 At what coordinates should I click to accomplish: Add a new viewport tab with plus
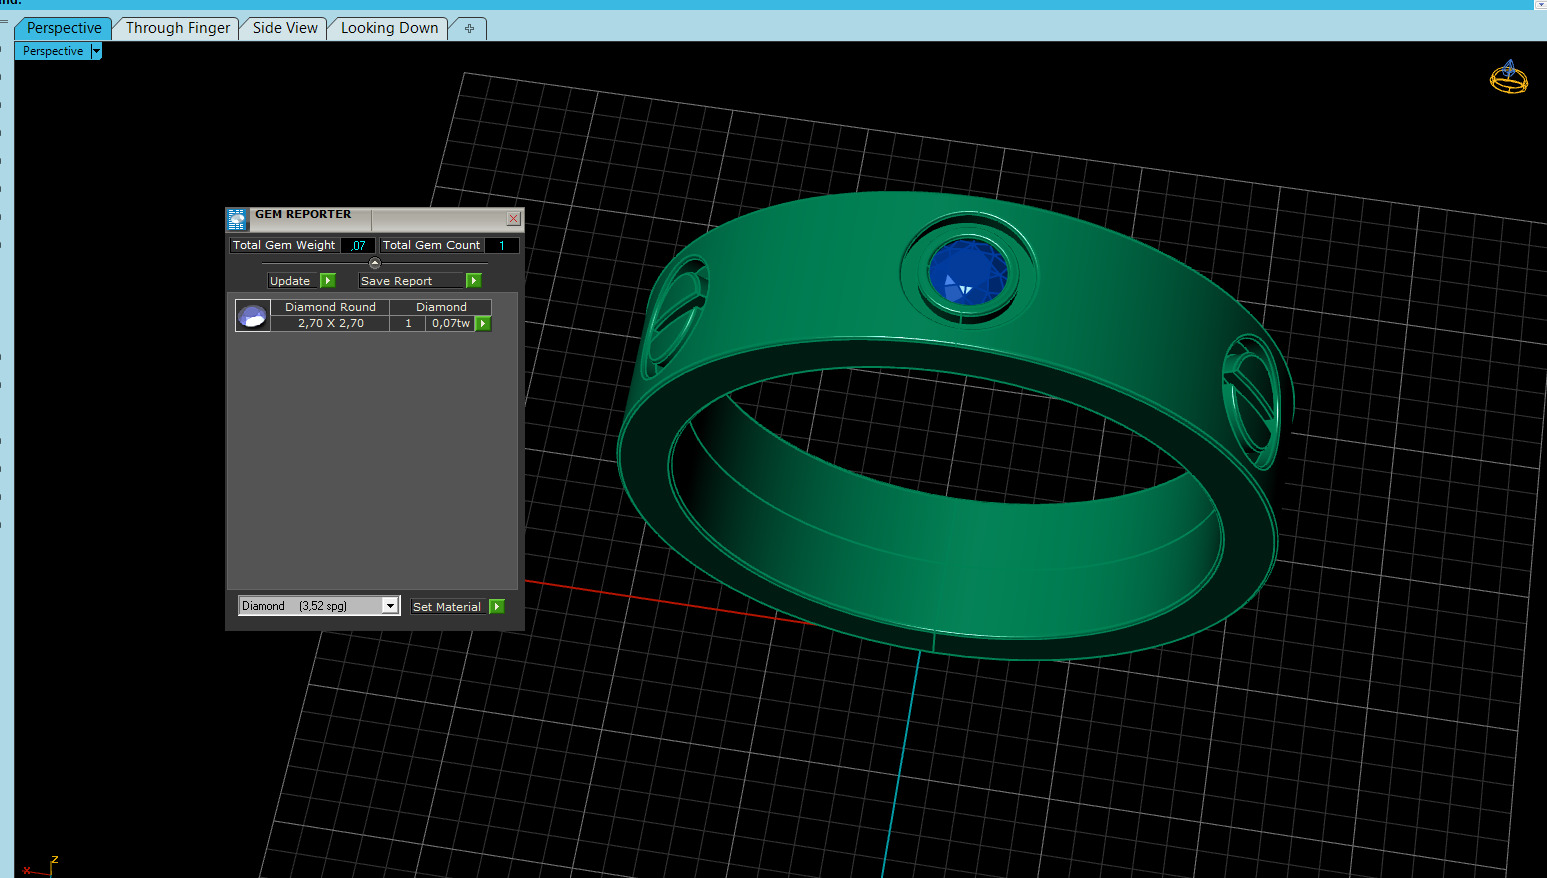coord(469,28)
